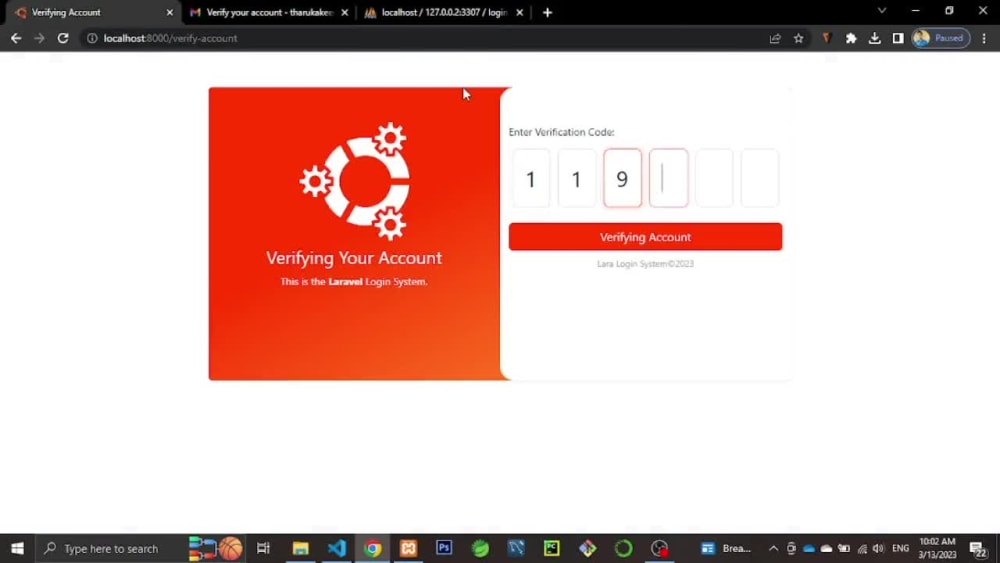Open the Windows Start menu

click(17, 548)
